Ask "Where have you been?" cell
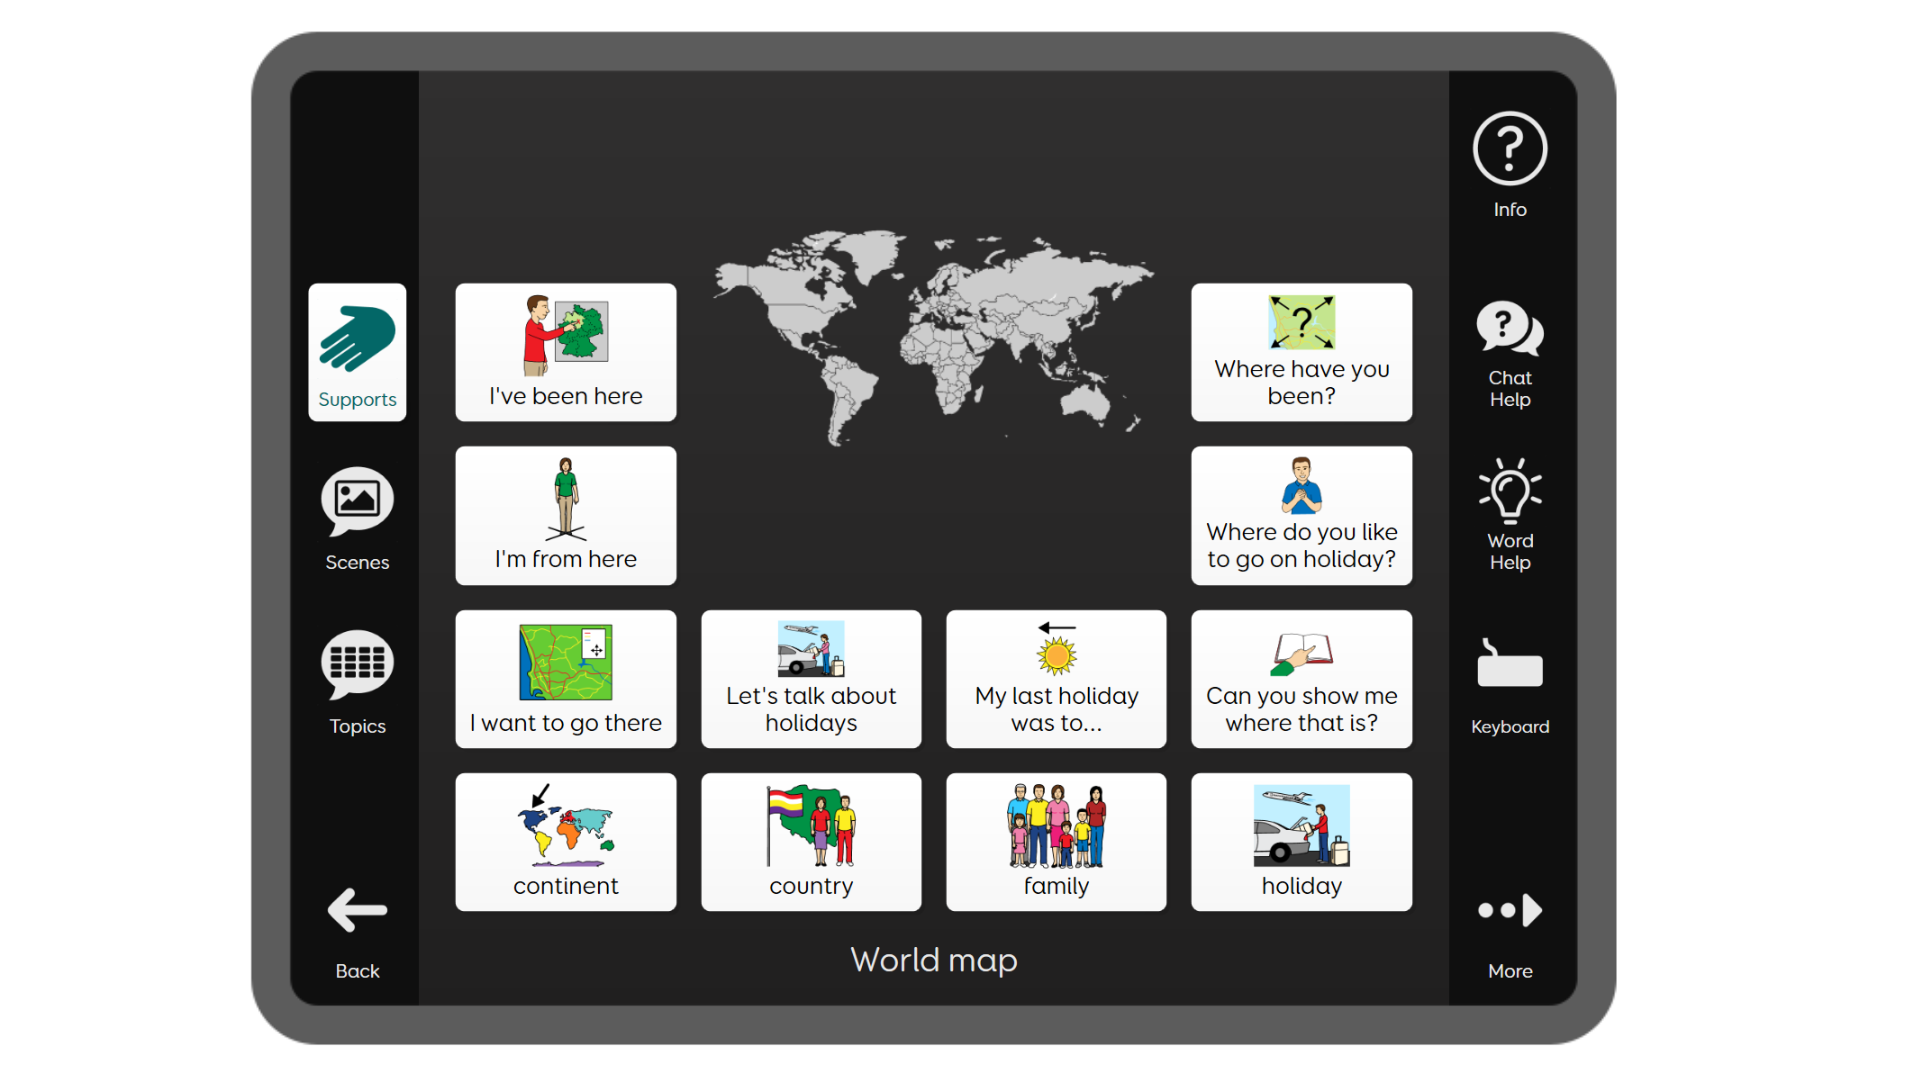This screenshot has width=1920, height=1080. (1301, 352)
